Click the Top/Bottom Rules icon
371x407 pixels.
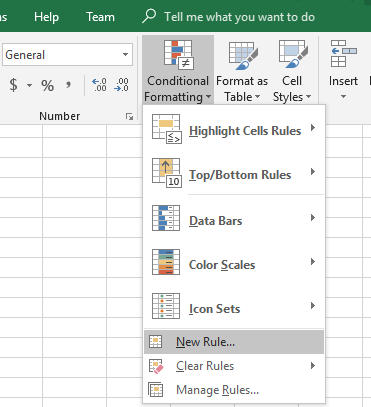click(x=166, y=173)
